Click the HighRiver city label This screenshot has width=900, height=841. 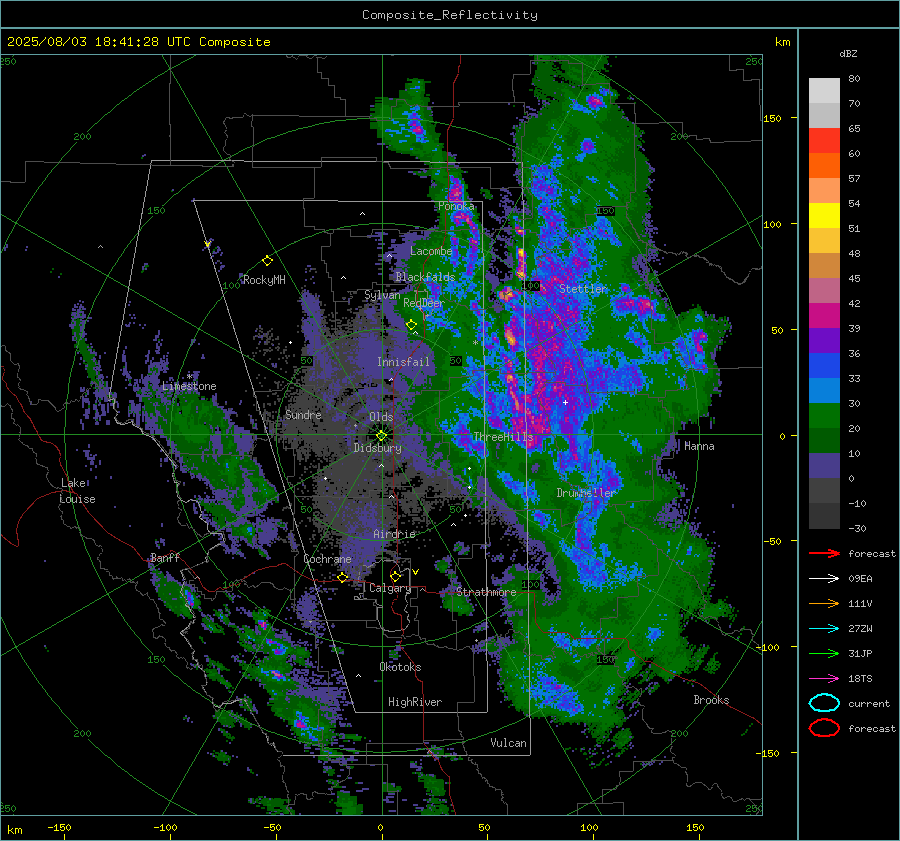click(x=415, y=702)
